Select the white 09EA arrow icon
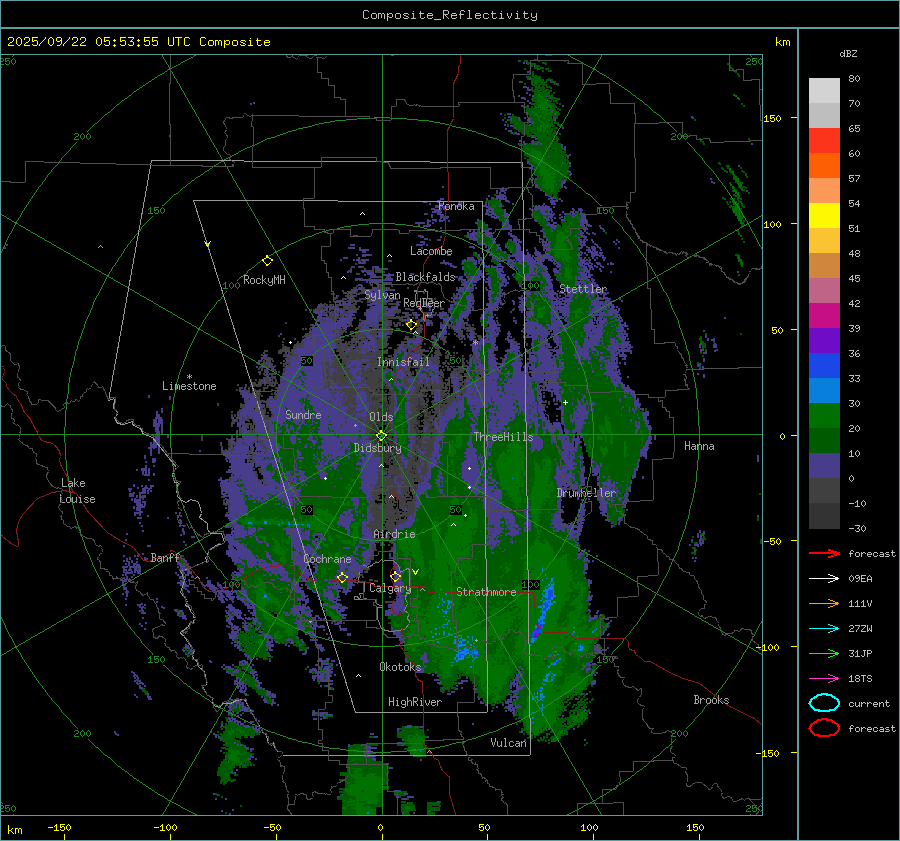 [x=824, y=578]
